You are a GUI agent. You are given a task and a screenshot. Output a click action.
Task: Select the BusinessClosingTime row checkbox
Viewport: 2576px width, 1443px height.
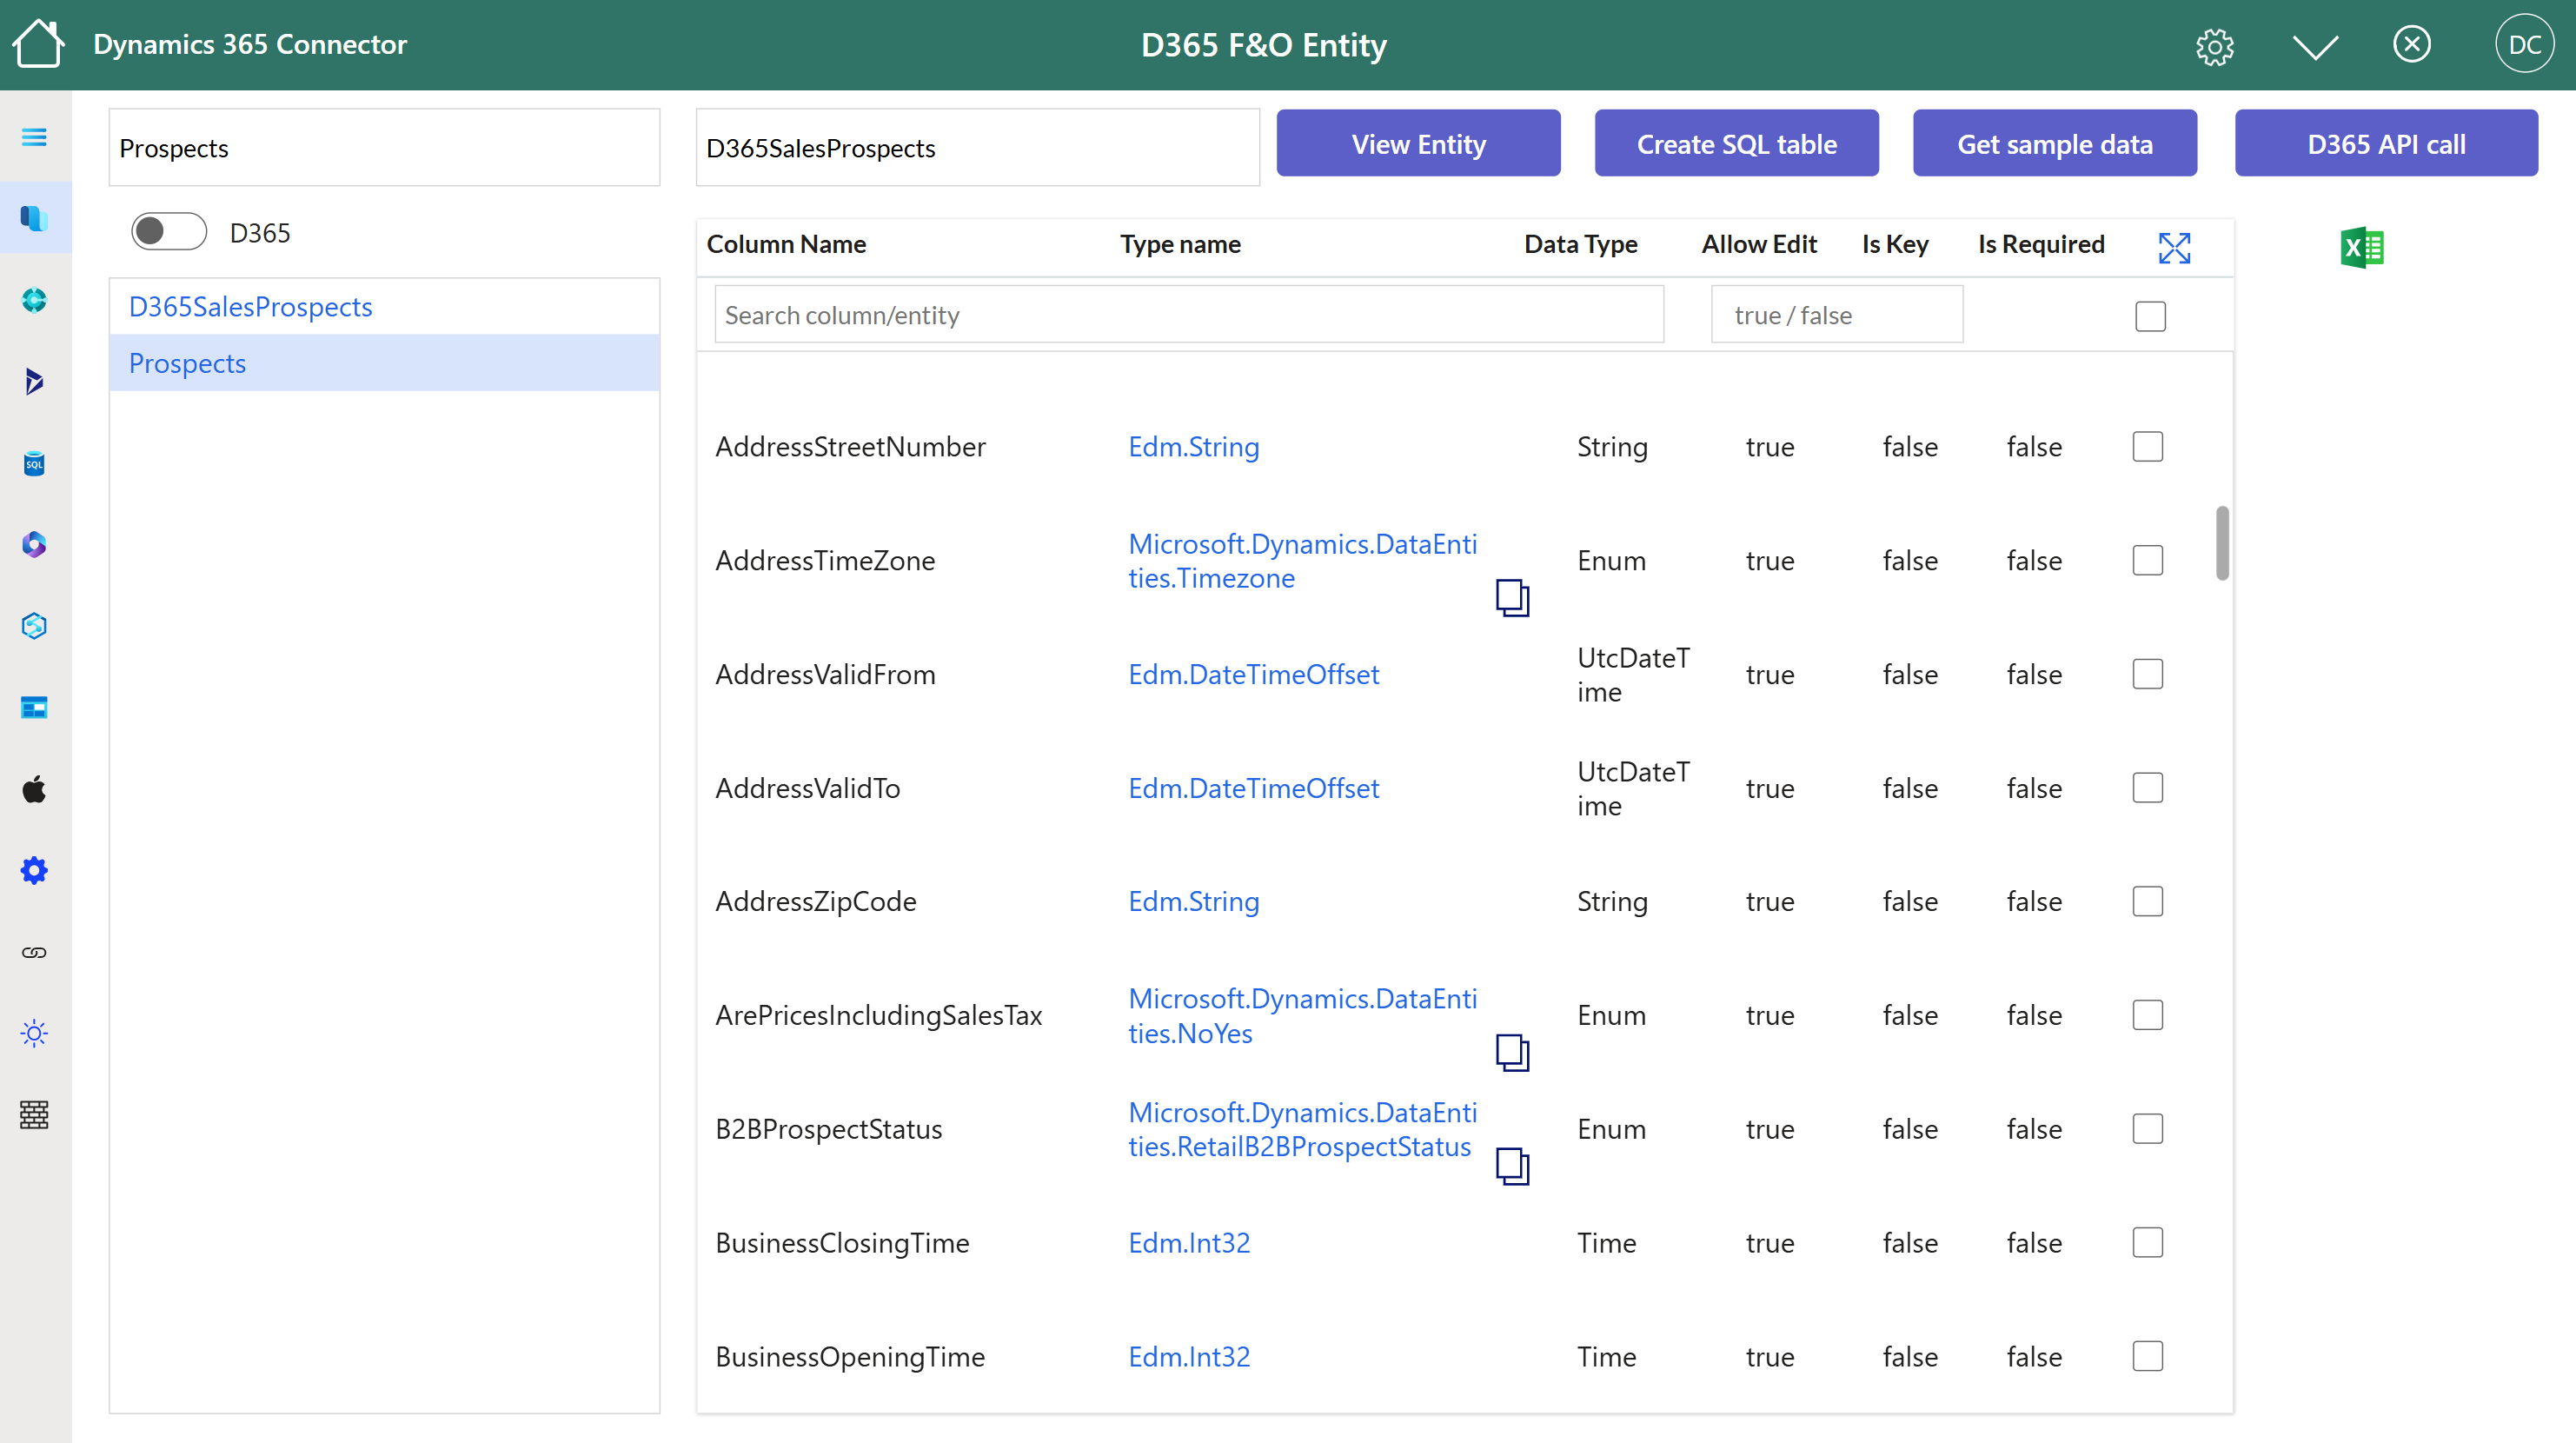[2147, 1242]
